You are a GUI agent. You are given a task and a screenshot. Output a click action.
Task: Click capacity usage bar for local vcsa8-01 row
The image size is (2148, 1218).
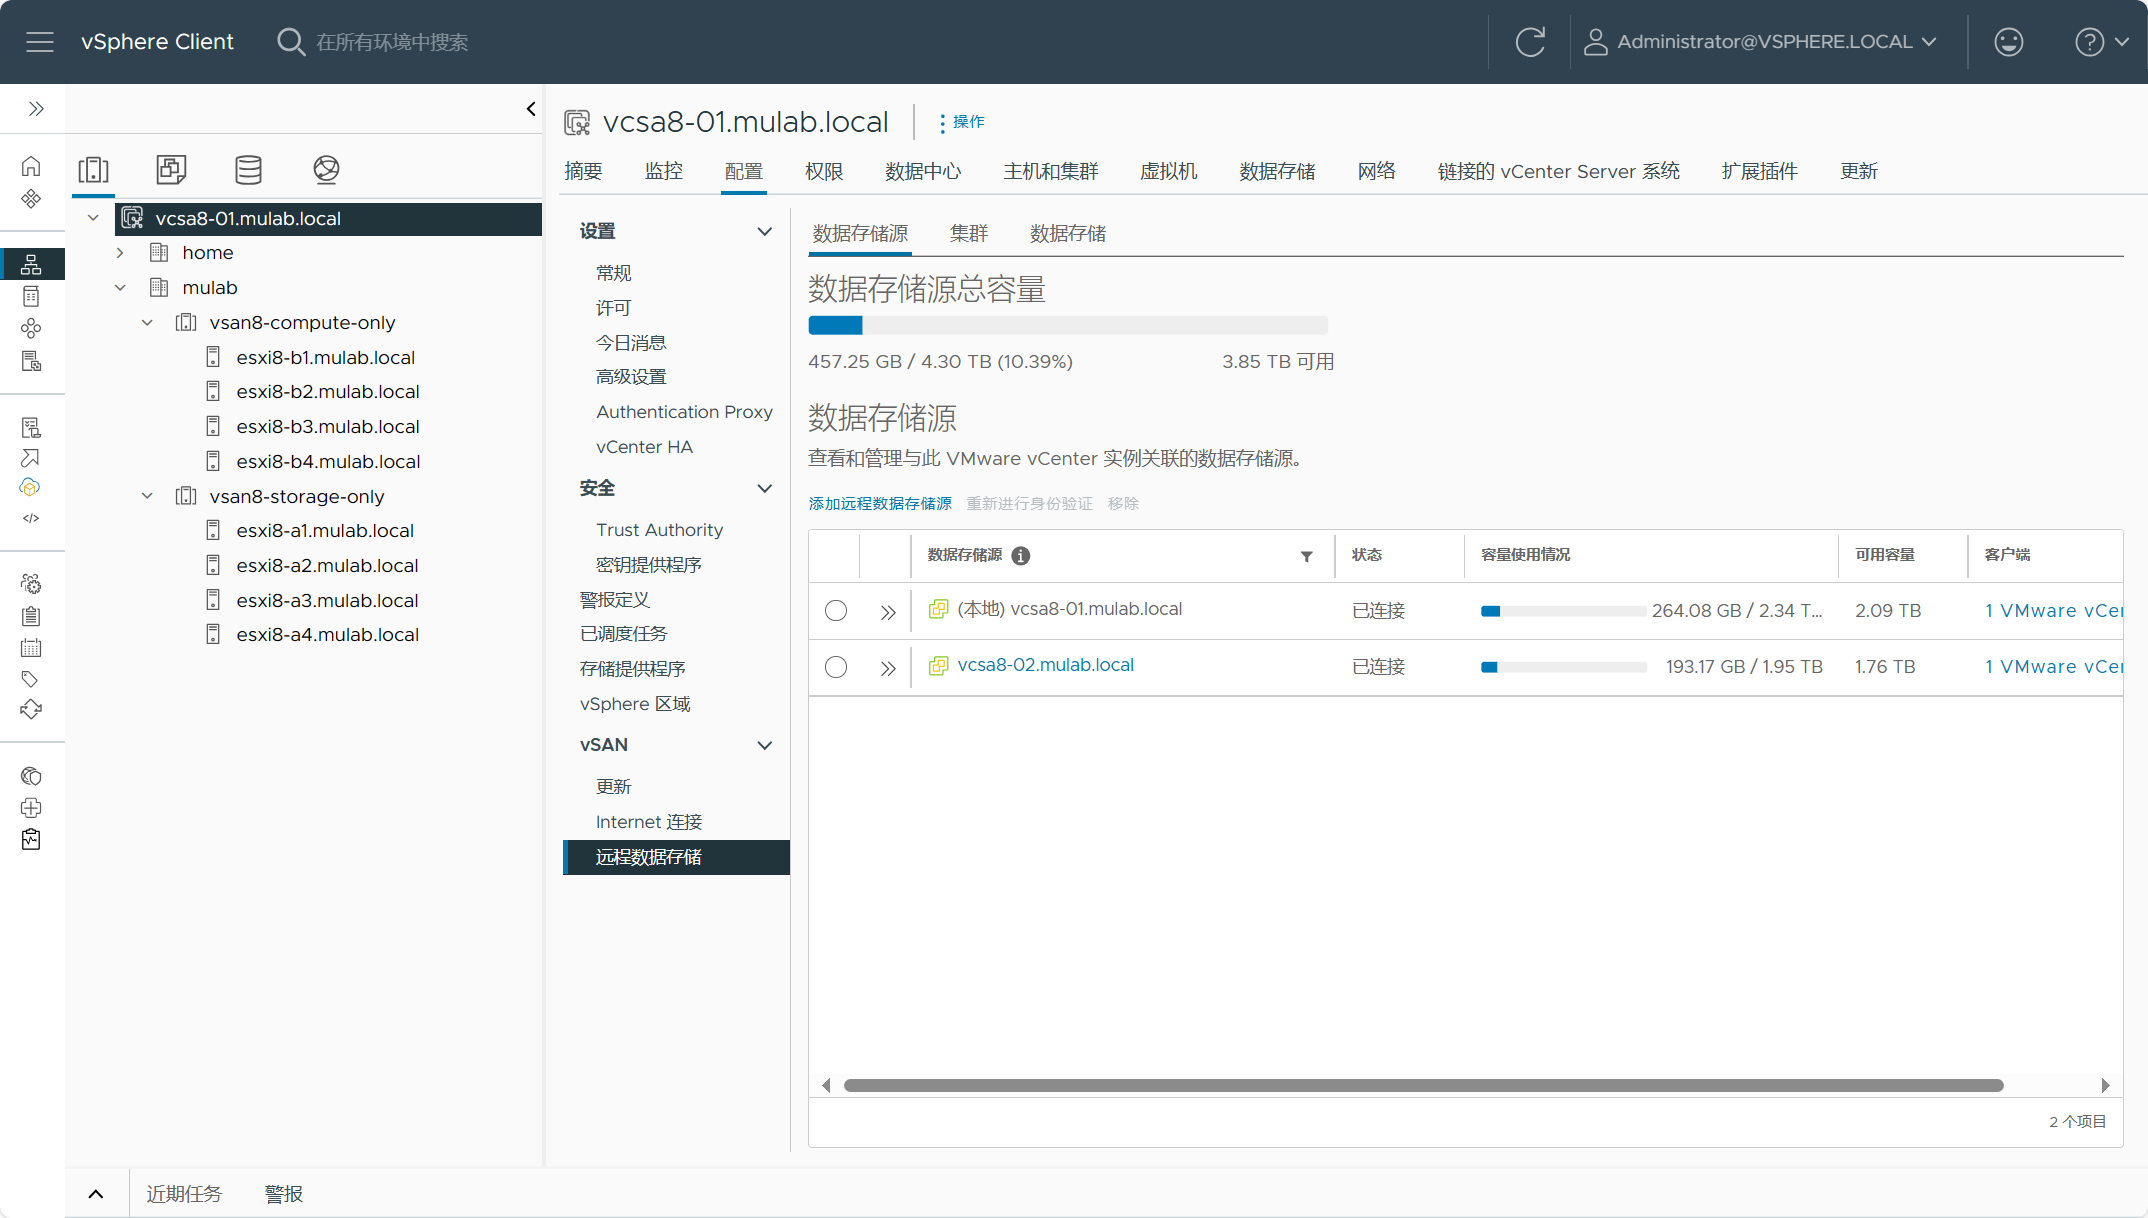coord(1563,611)
